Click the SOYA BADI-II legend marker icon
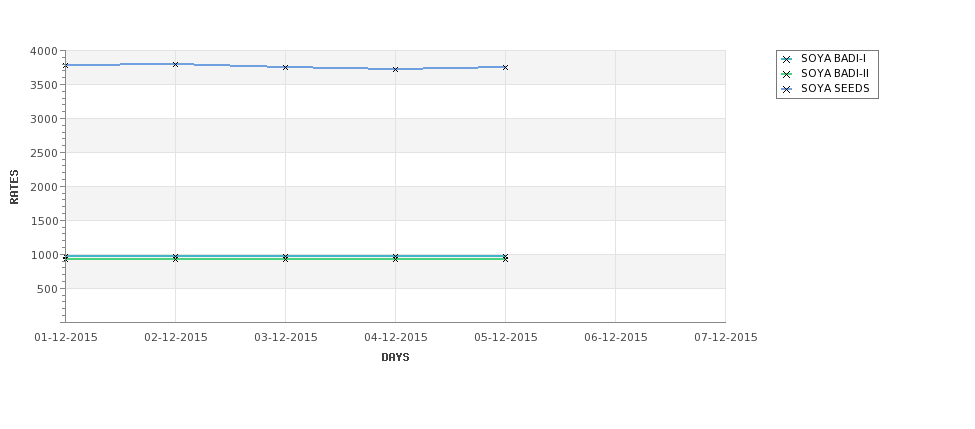The height and width of the screenshot is (429, 975). (x=787, y=75)
